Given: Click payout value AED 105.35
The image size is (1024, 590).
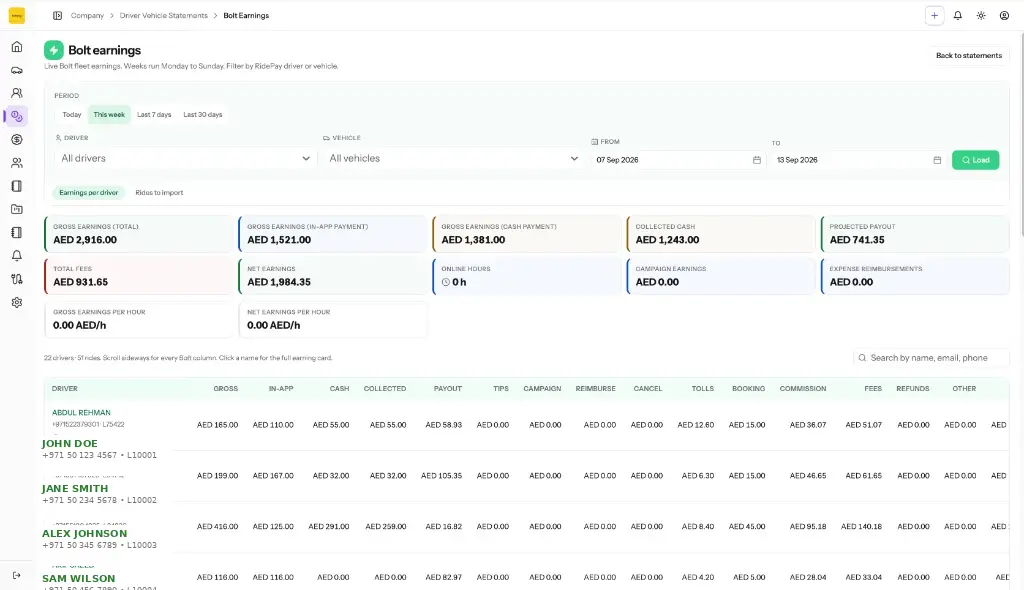Looking at the screenshot, I should point(441,476).
